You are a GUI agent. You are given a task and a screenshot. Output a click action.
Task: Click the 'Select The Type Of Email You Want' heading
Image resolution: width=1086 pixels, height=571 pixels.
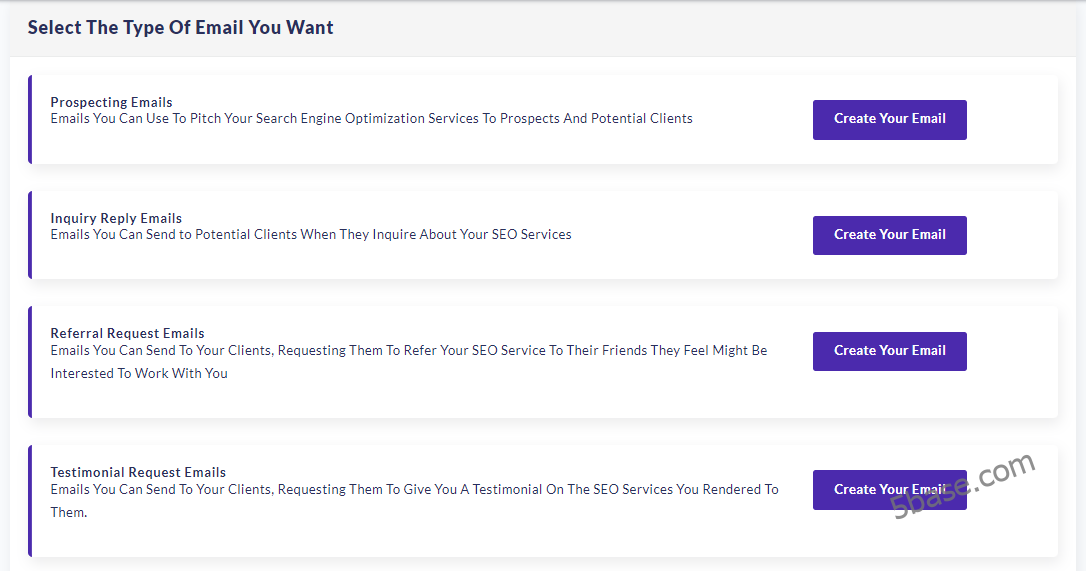point(180,28)
